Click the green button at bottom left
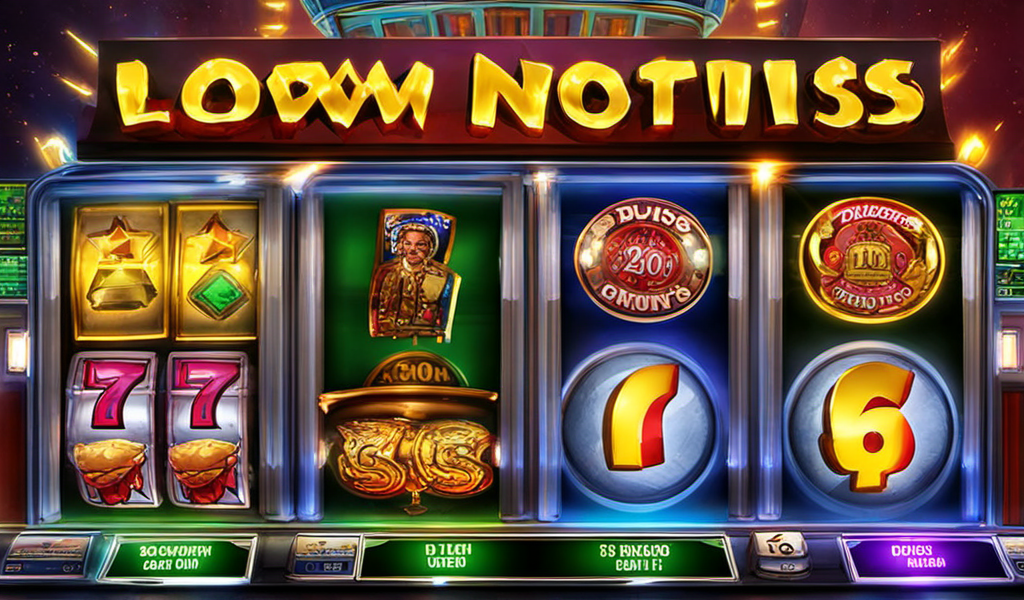Screen dimensions: 1024x600 pyautogui.click(x=177, y=558)
